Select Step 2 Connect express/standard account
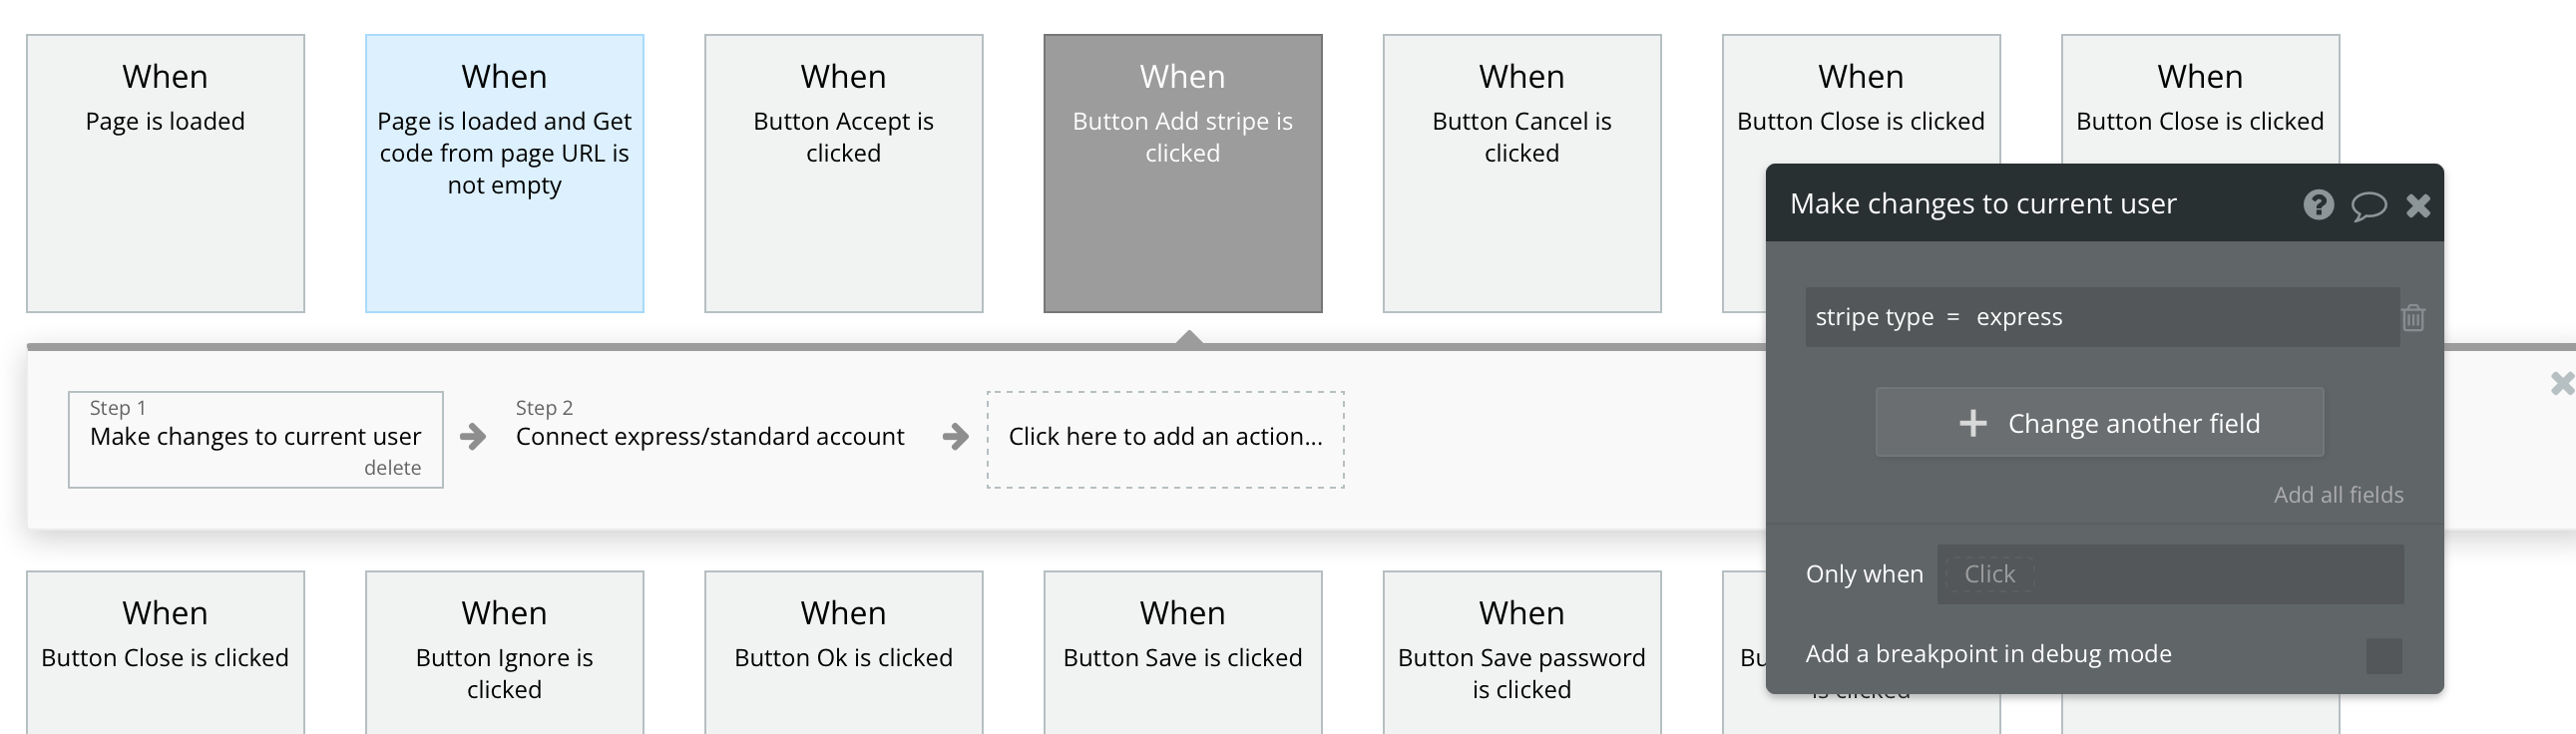The width and height of the screenshot is (2576, 734). tap(709, 437)
